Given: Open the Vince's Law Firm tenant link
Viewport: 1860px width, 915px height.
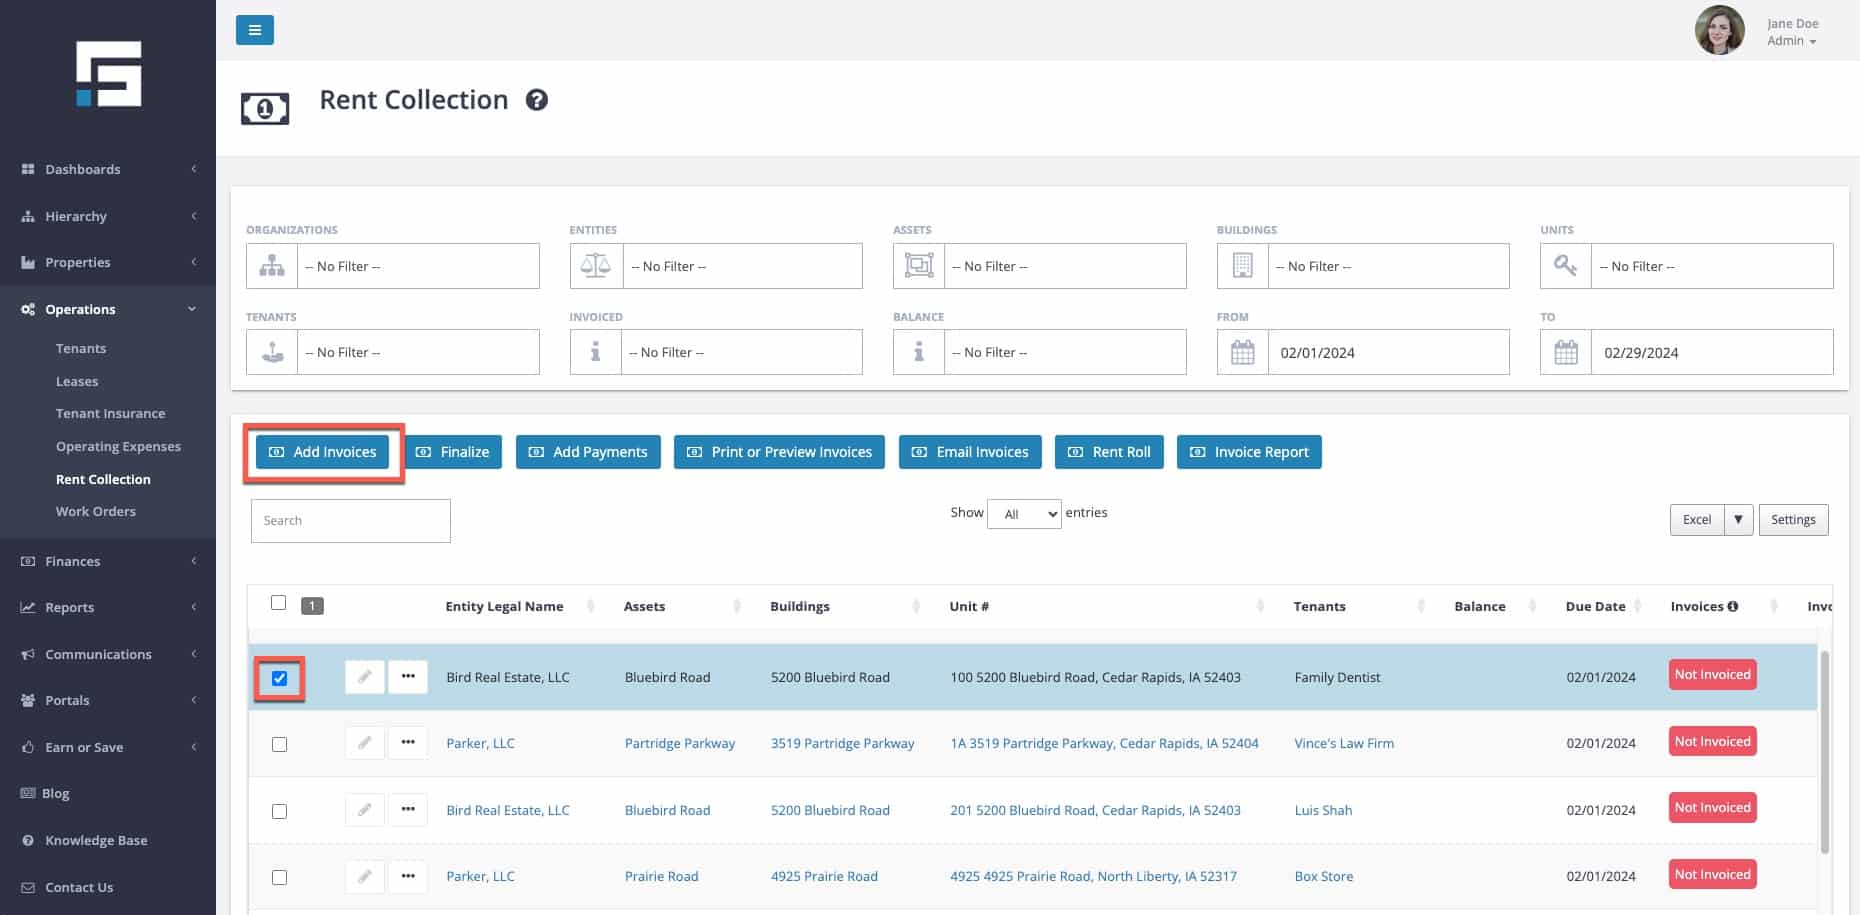Looking at the screenshot, I should tap(1343, 743).
